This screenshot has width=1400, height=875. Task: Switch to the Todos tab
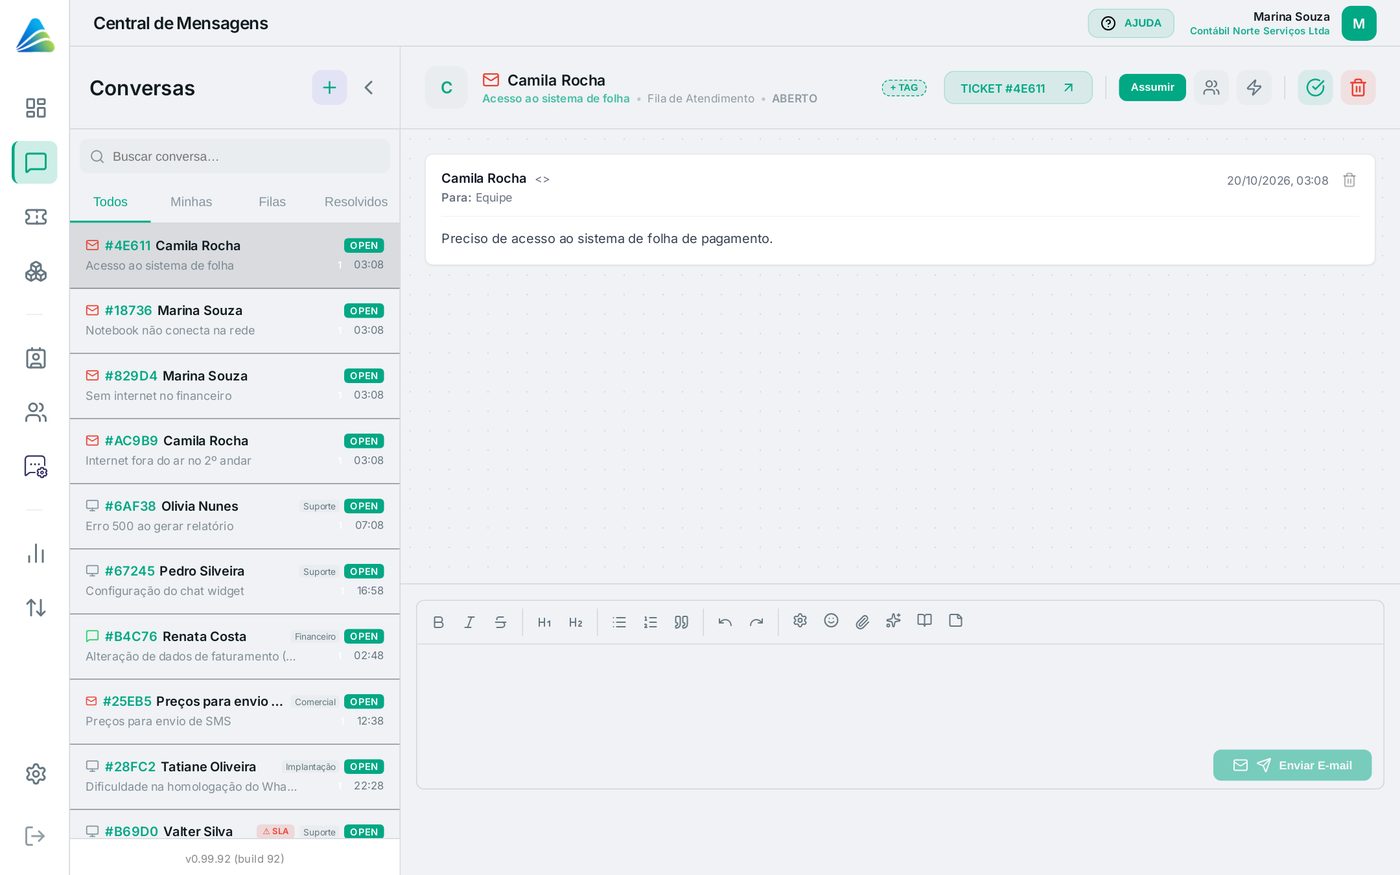110,202
